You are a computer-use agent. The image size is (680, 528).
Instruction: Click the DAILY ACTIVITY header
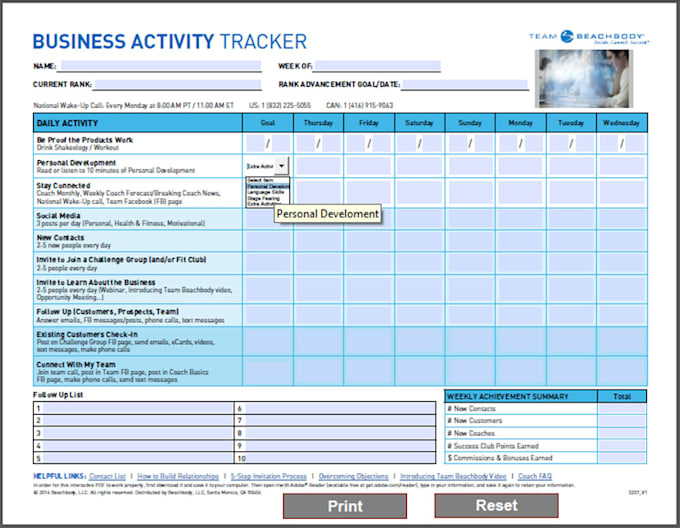137,123
